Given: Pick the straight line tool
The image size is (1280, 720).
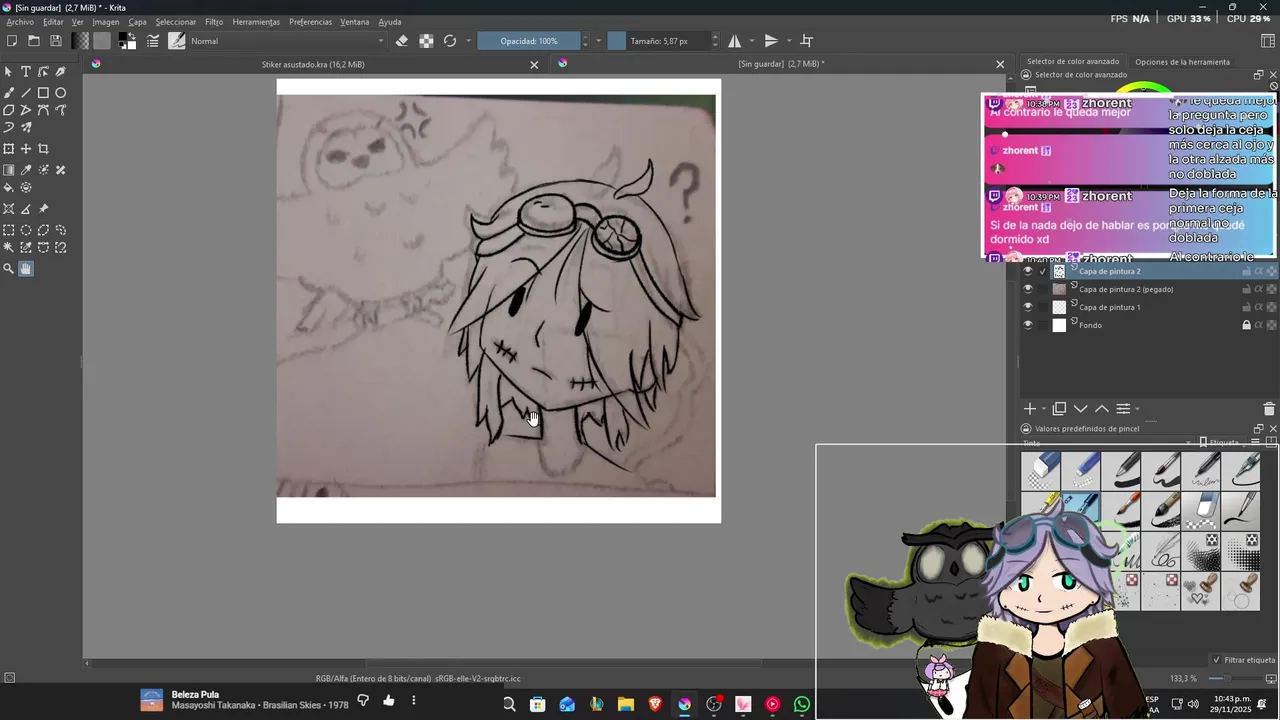Looking at the screenshot, I should (x=26, y=93).
